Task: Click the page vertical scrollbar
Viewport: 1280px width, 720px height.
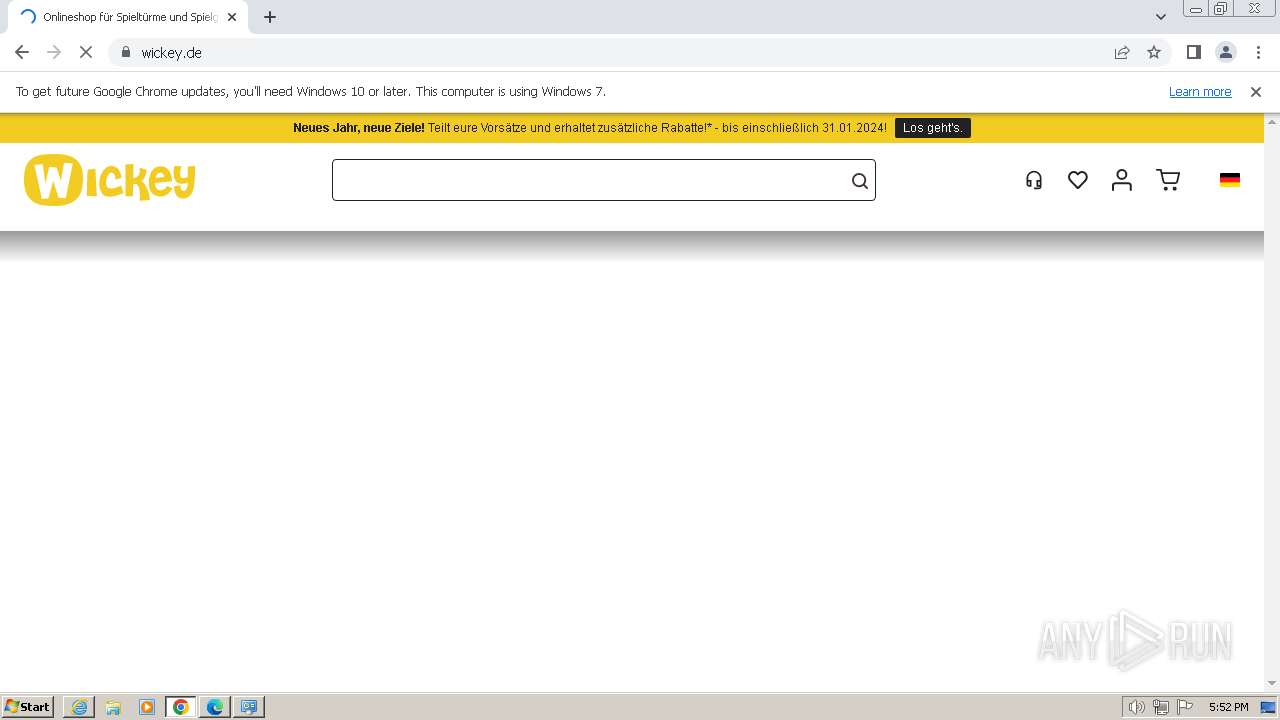Action: 1272,403
